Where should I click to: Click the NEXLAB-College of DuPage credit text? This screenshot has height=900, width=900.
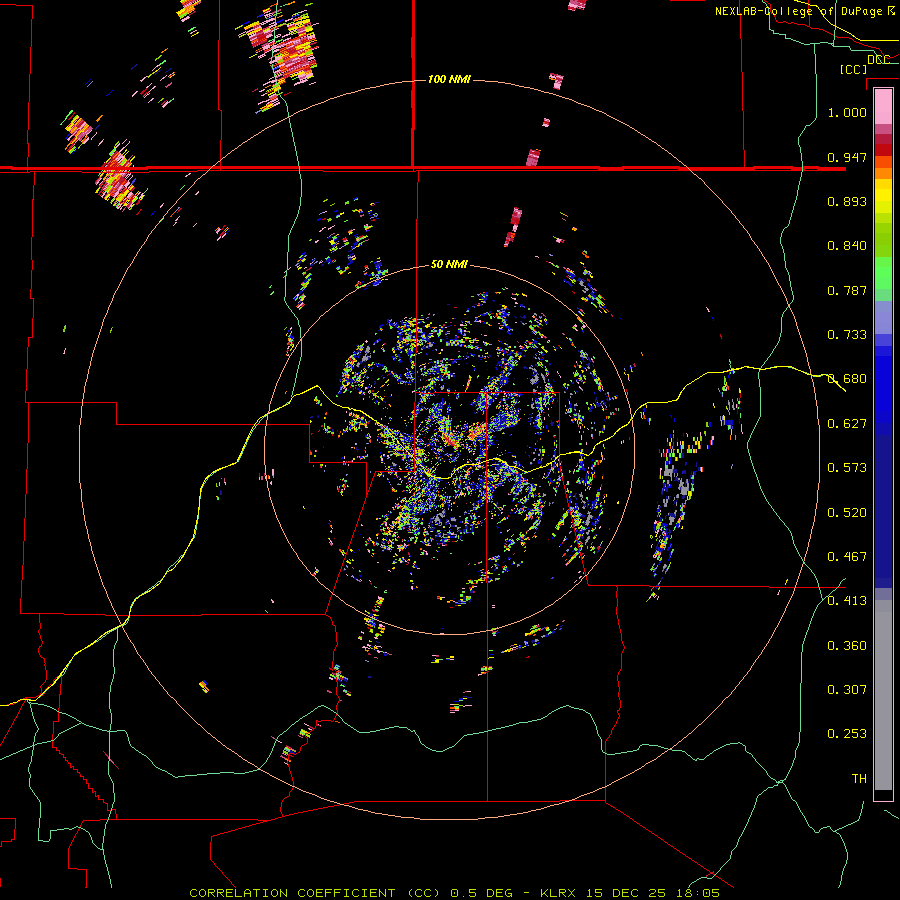(x=805, y=11)
